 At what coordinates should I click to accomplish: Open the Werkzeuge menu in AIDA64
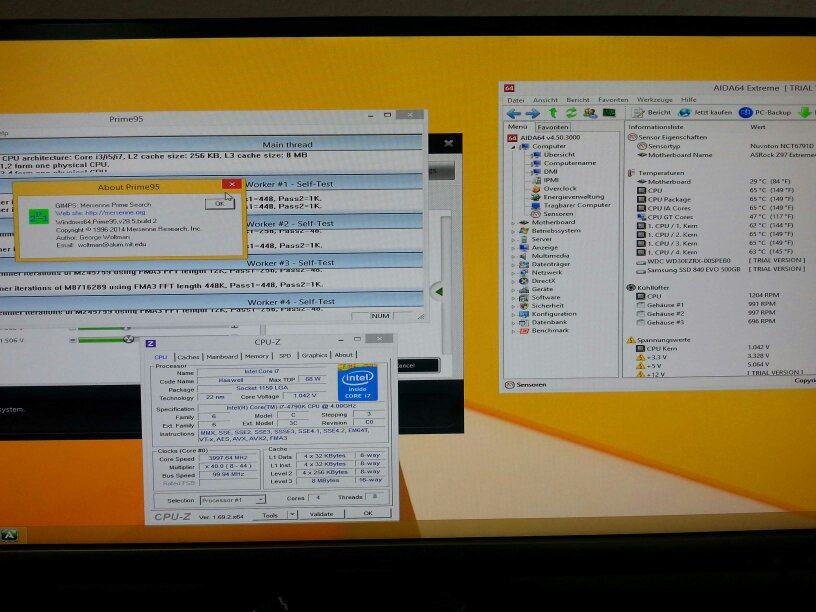654,100
